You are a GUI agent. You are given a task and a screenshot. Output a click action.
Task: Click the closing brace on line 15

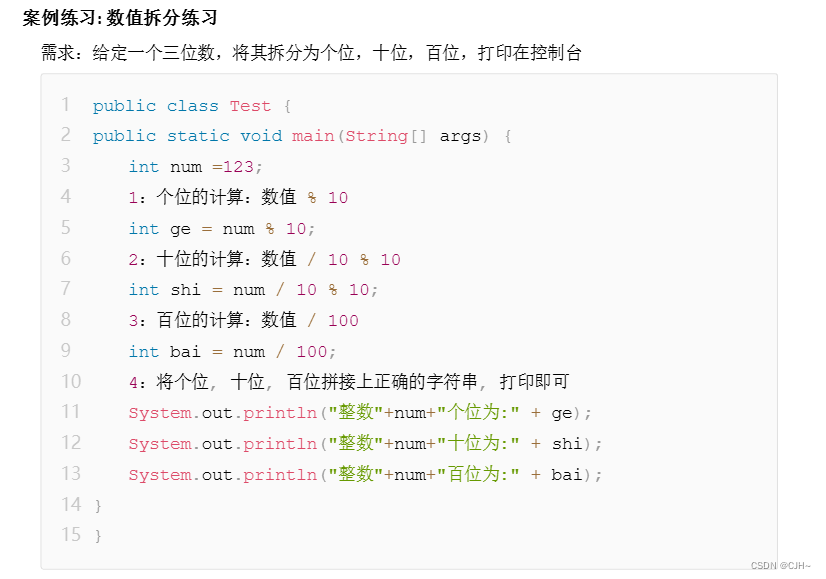98,536
